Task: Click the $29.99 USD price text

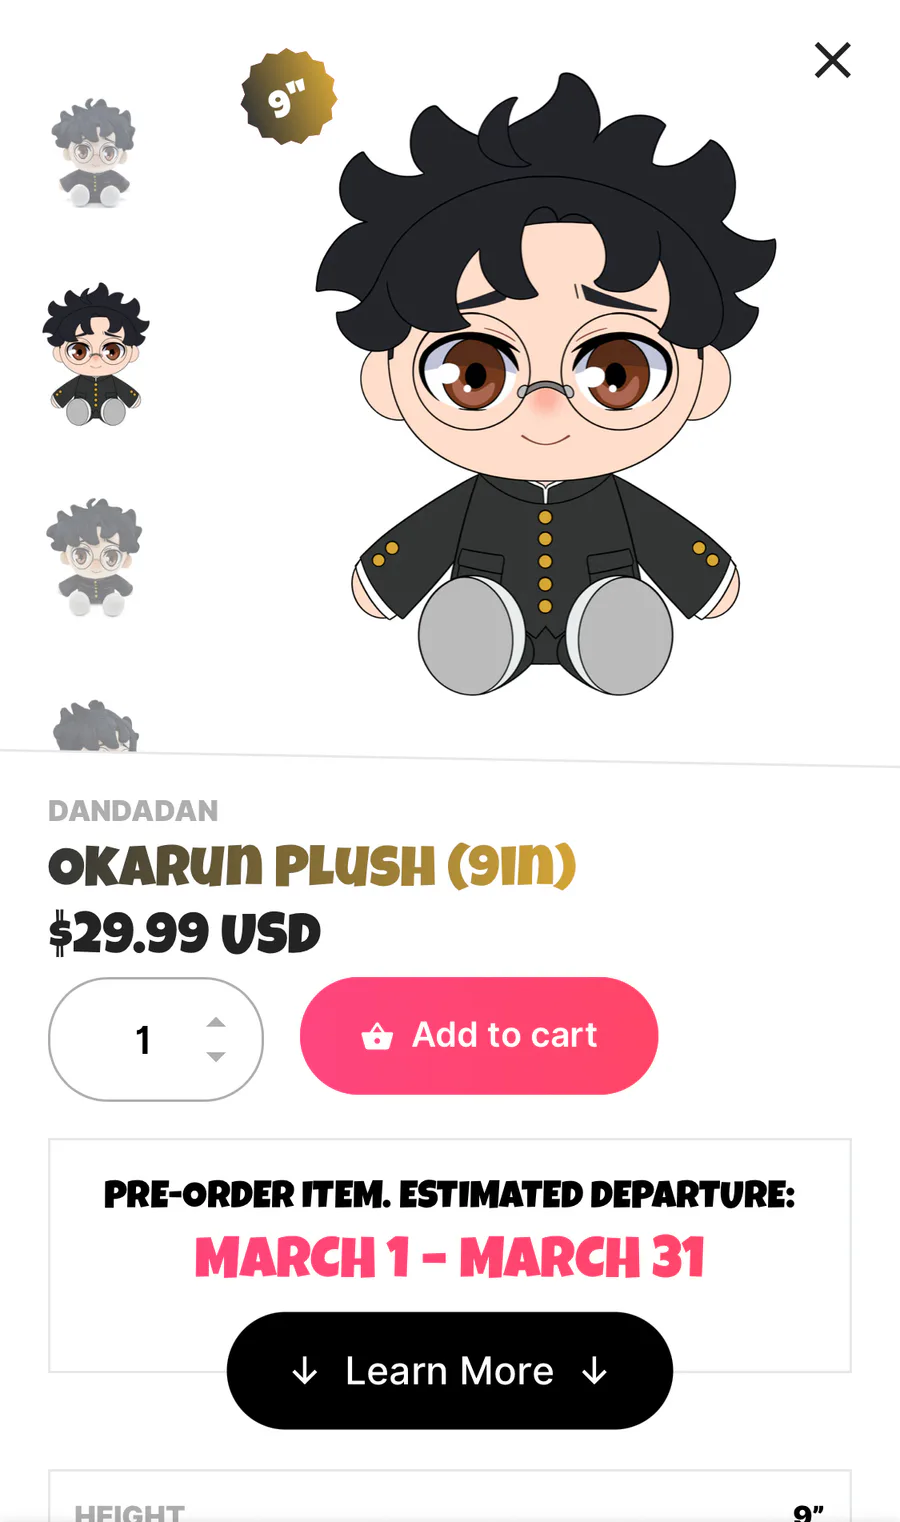Action: coord(185,934)
